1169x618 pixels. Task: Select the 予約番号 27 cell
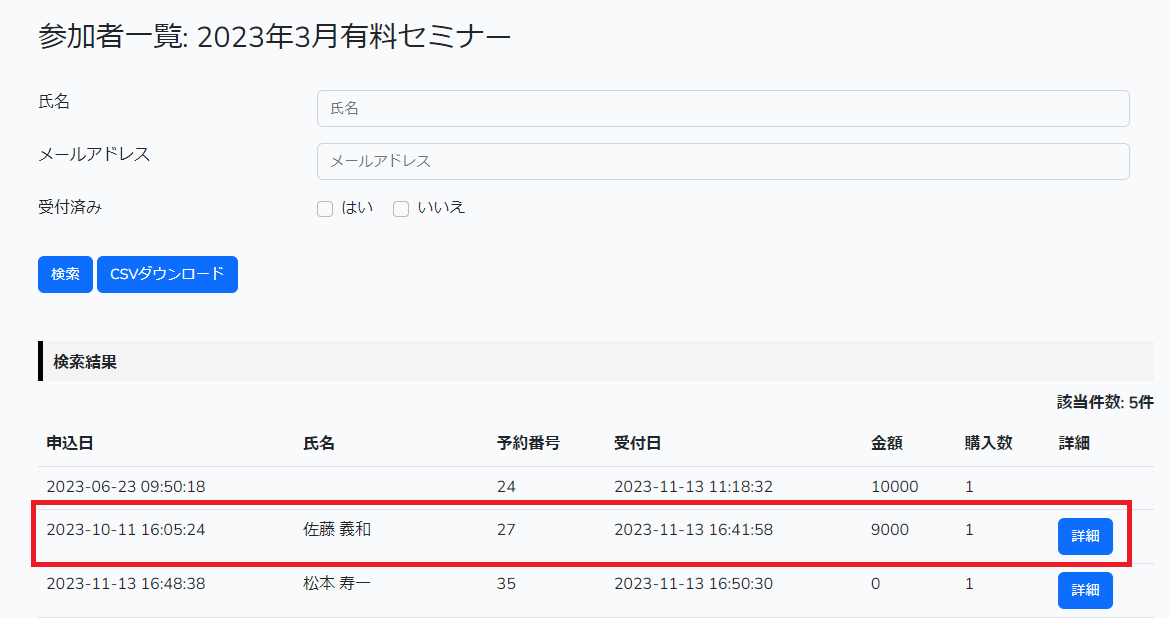(506, 530)
